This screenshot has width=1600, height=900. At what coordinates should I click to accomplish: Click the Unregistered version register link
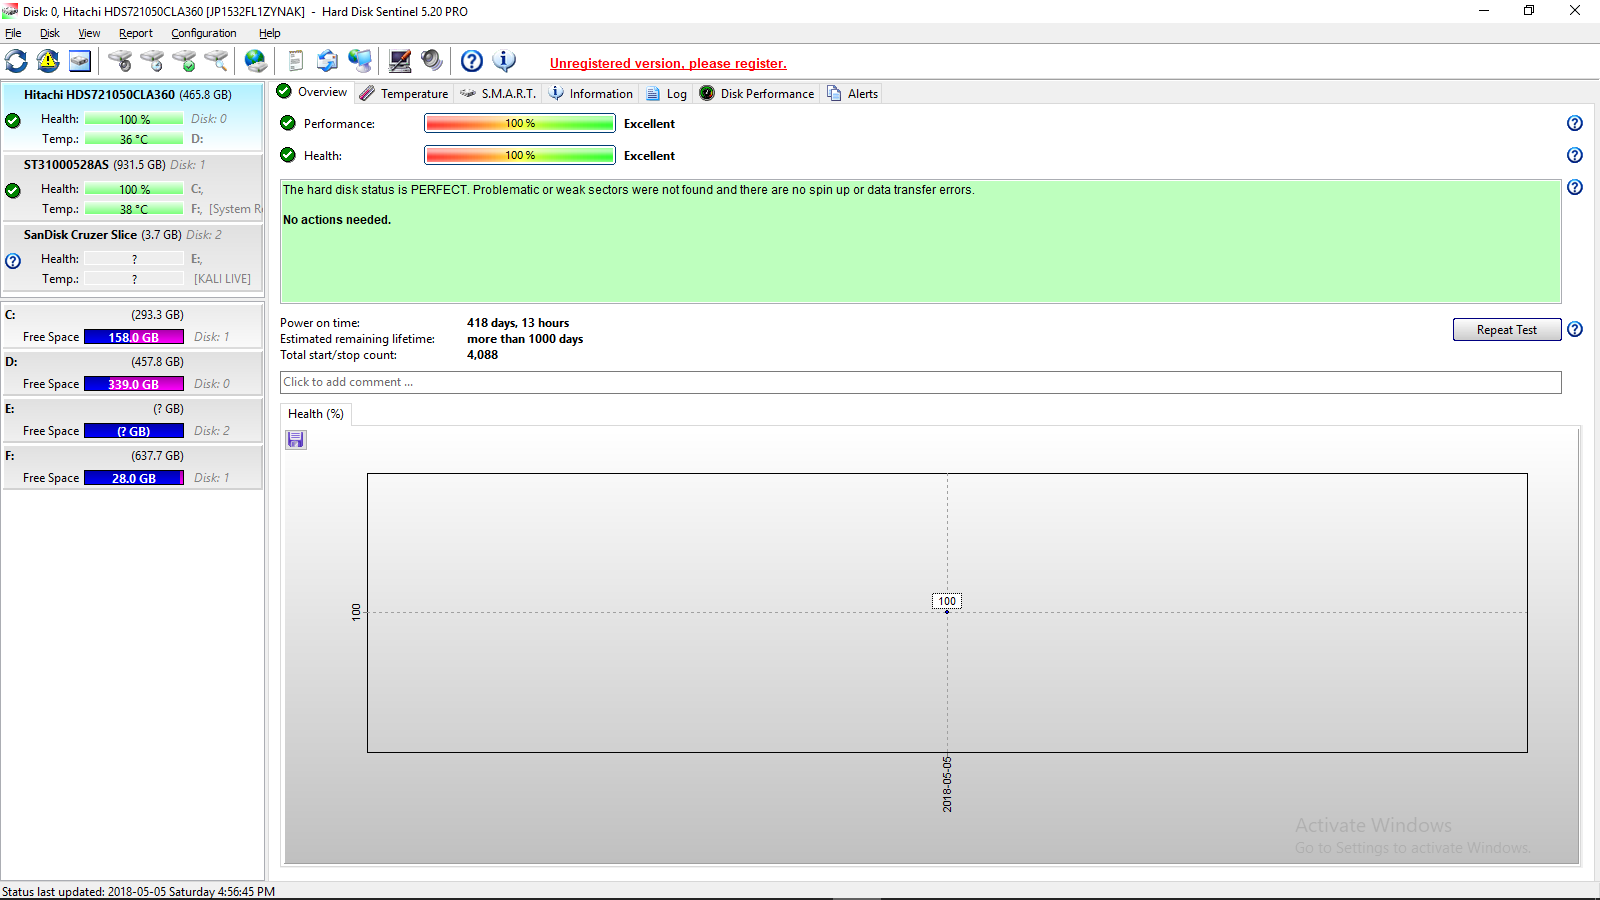tap(668, 63)
